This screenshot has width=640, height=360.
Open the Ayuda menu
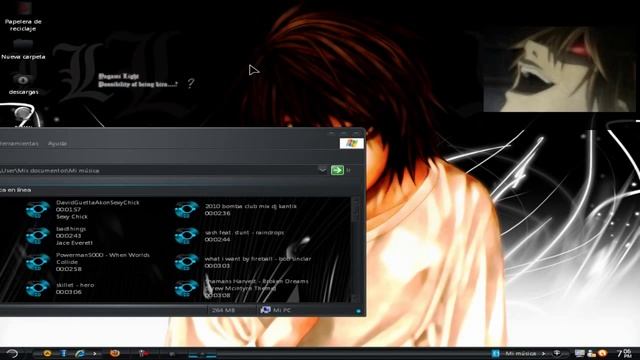[57, 144]
